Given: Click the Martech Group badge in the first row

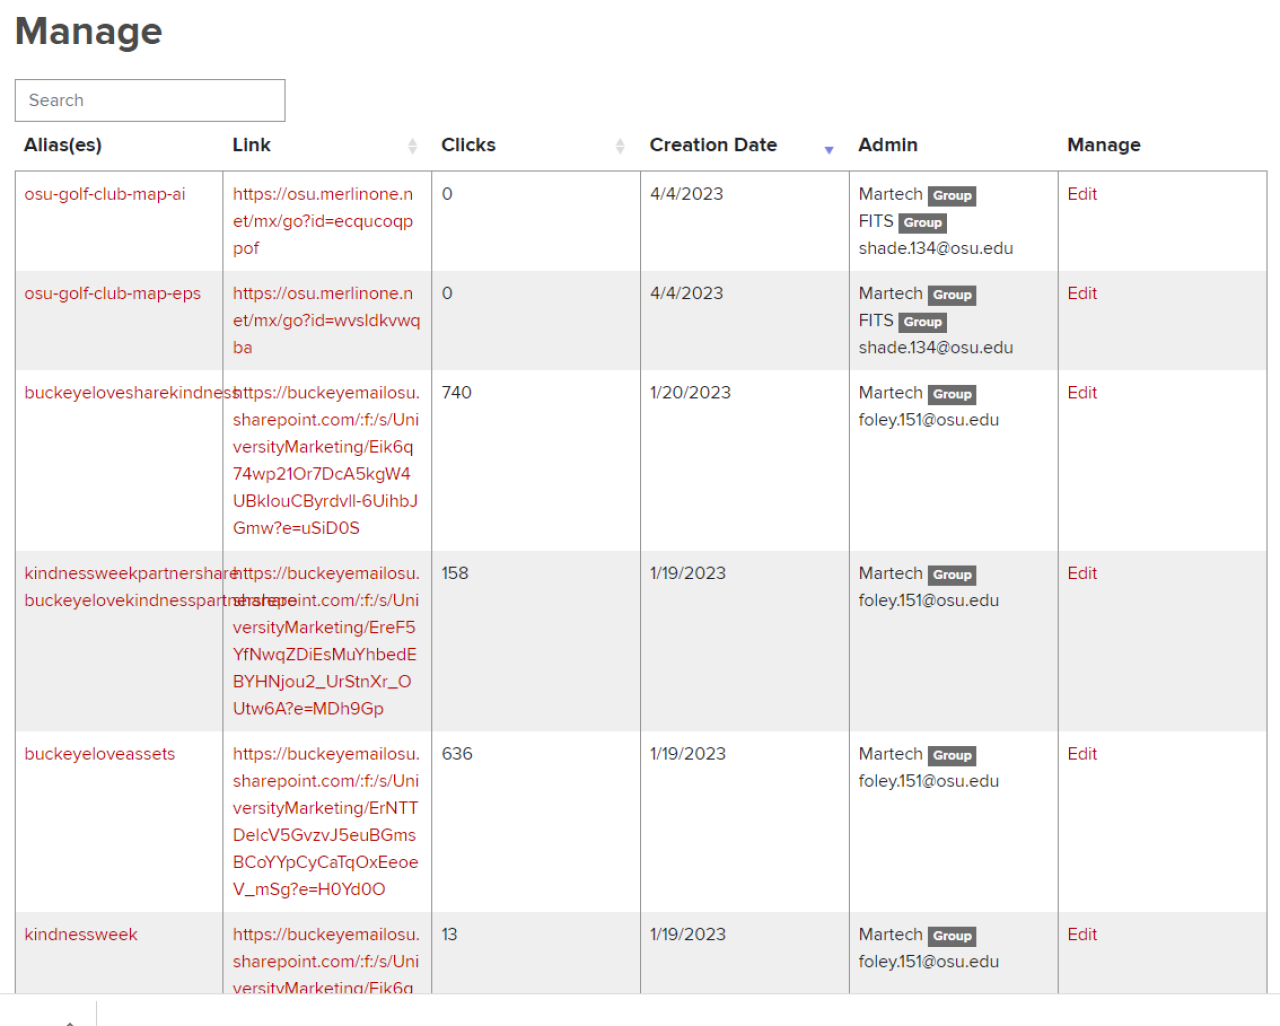Looking at the screenshot, I should tap(952, 195).
